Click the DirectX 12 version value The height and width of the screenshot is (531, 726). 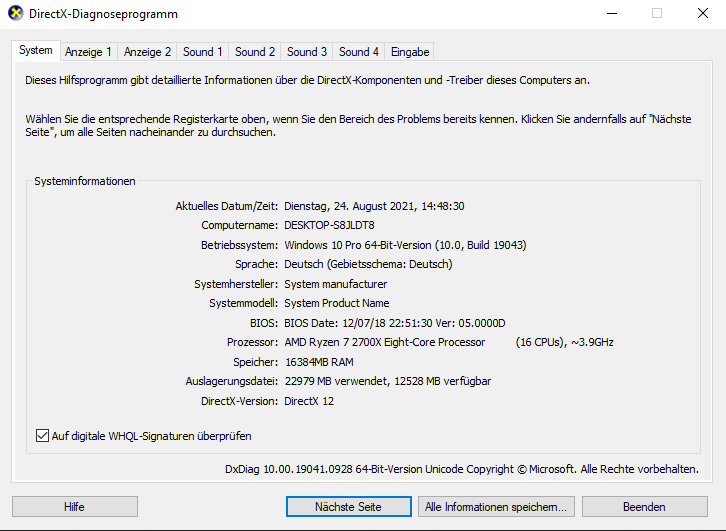click(309, 401)
